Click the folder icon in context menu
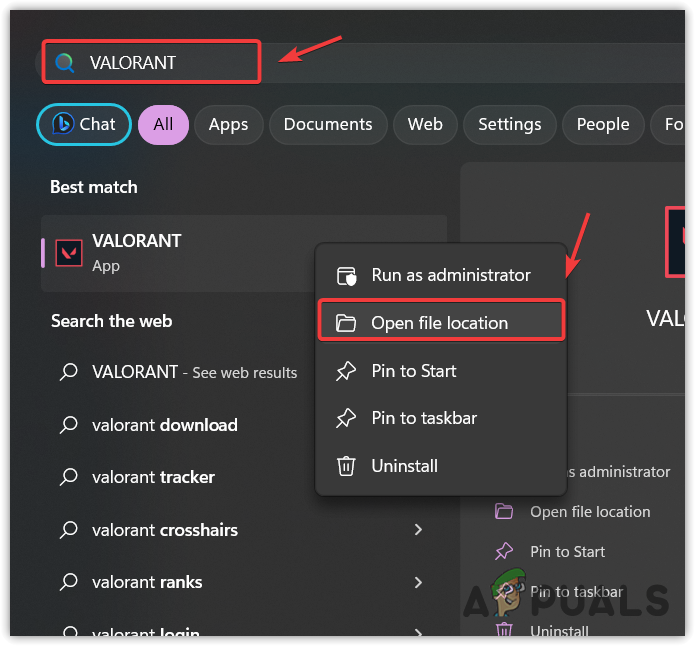This screenshot has height=646, width=695. tap(346, 323)
